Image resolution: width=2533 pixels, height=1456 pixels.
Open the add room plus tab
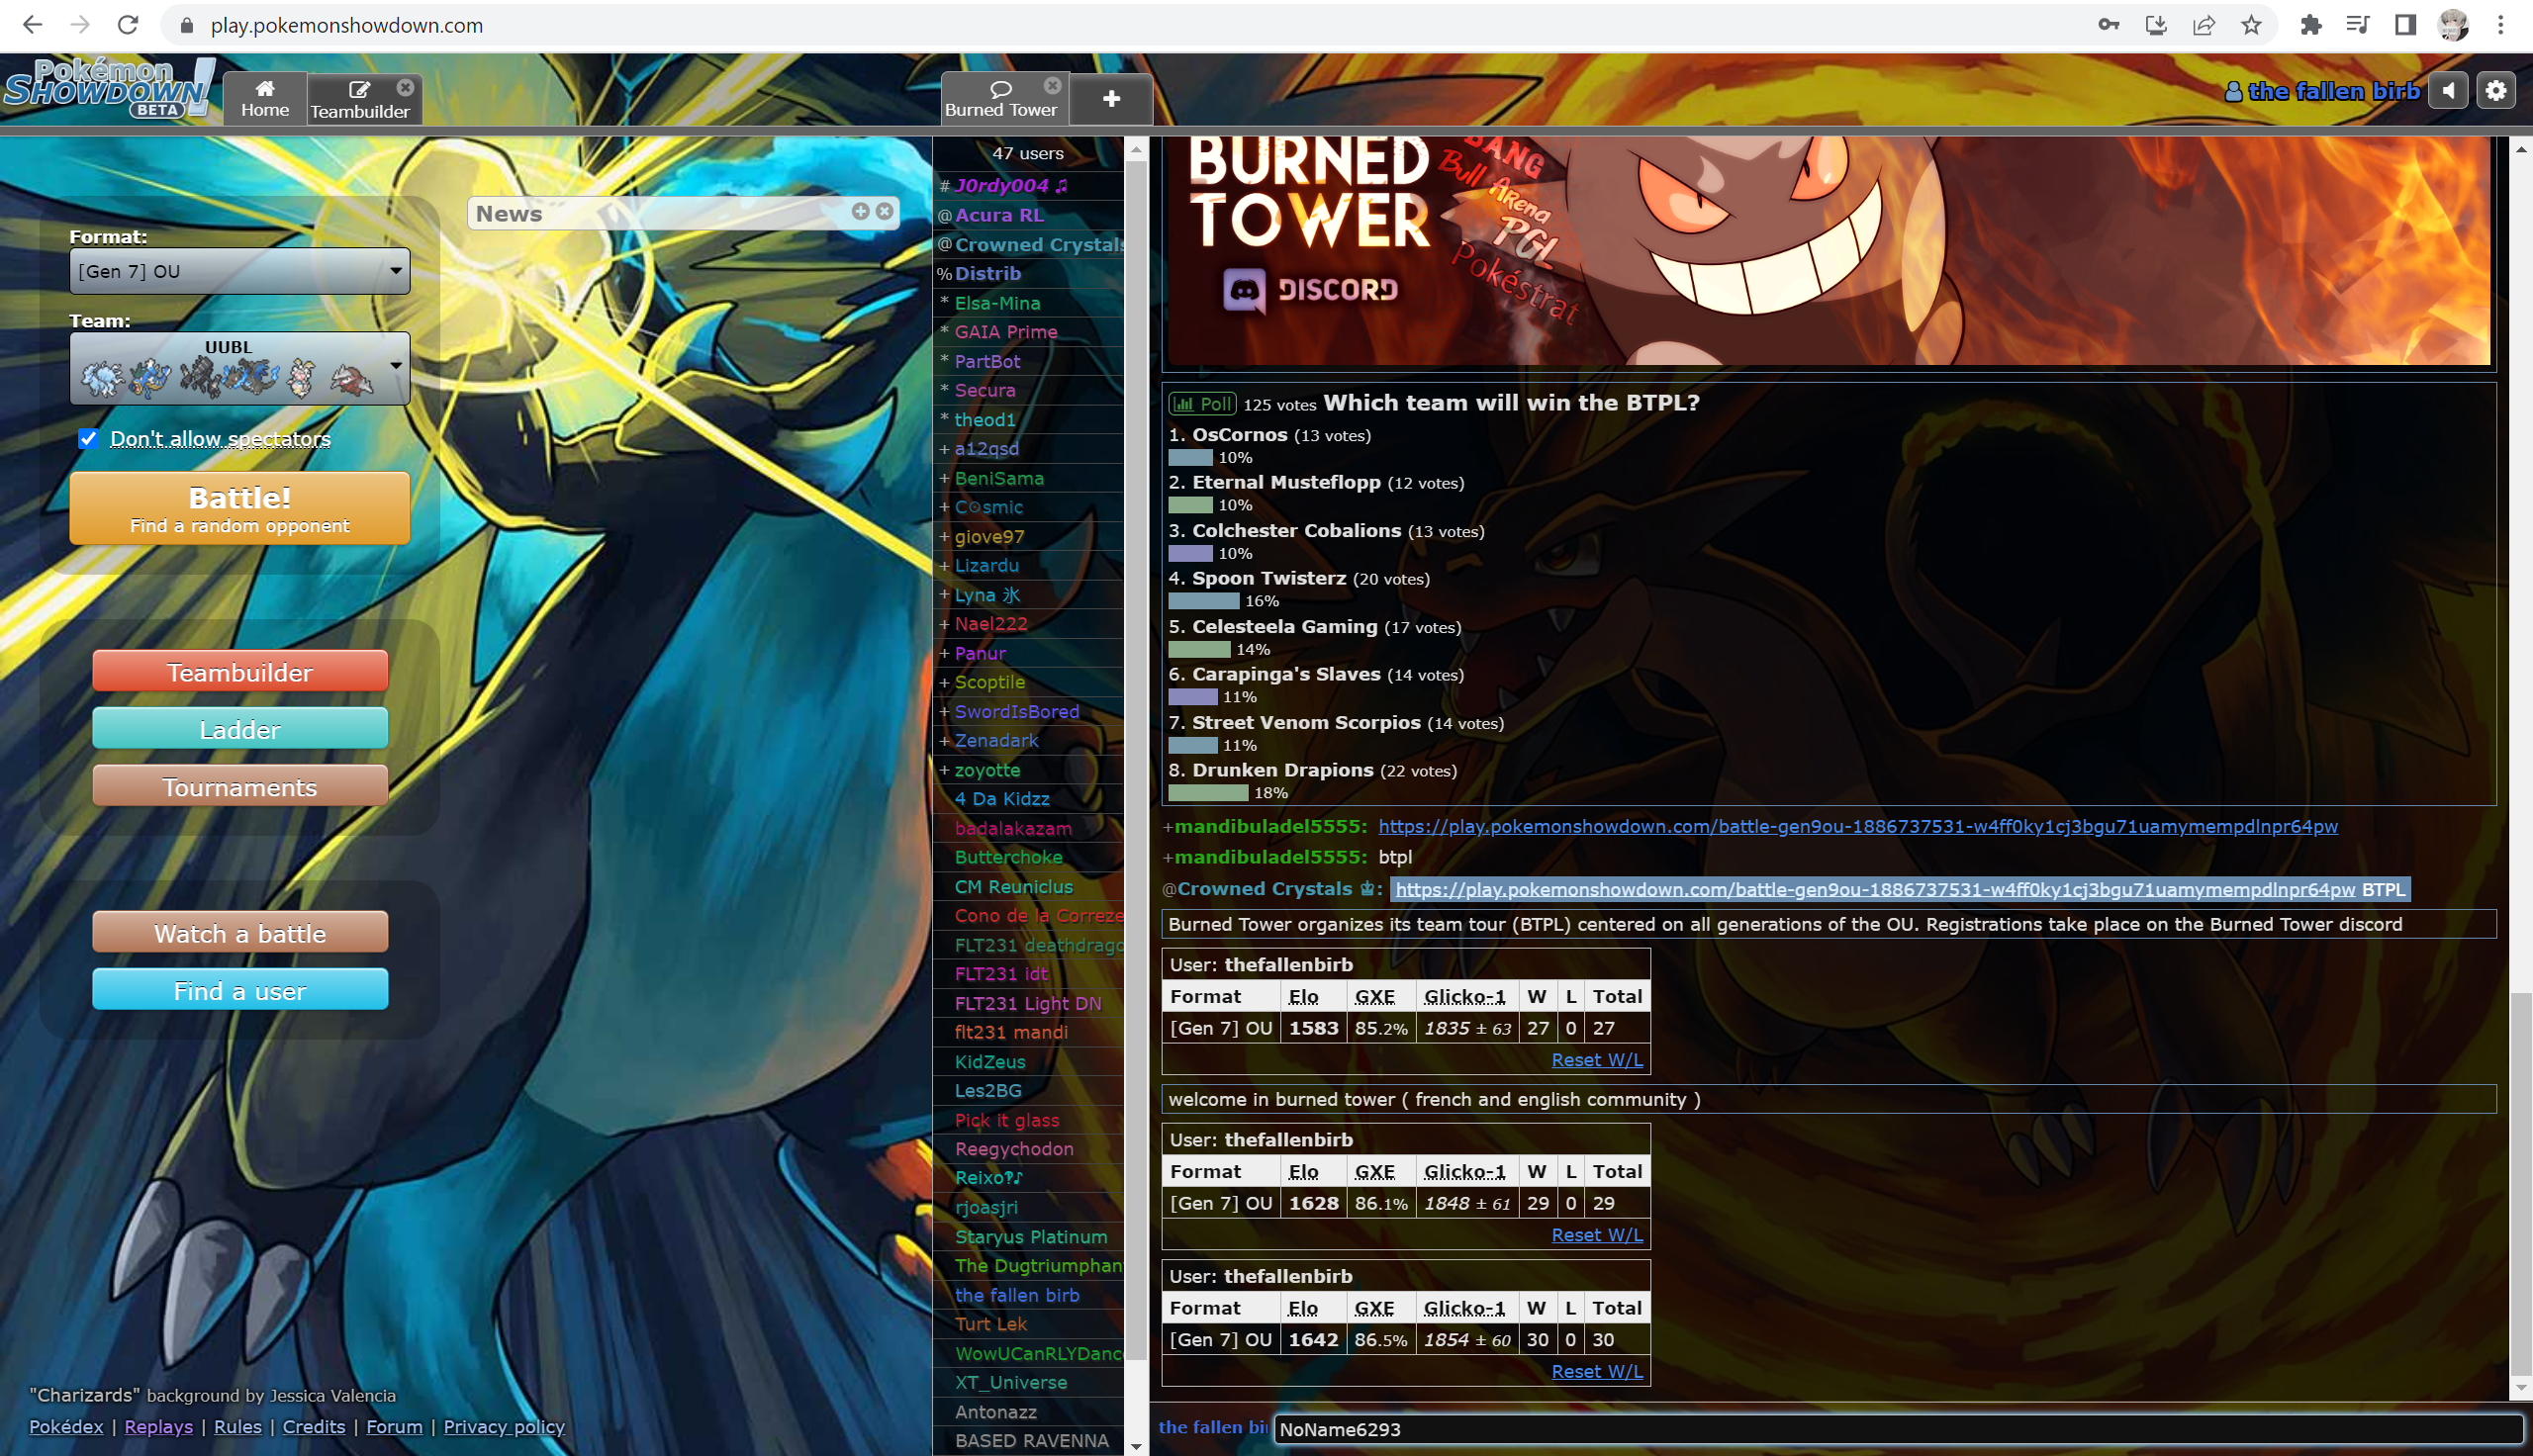pos(1111,99)
